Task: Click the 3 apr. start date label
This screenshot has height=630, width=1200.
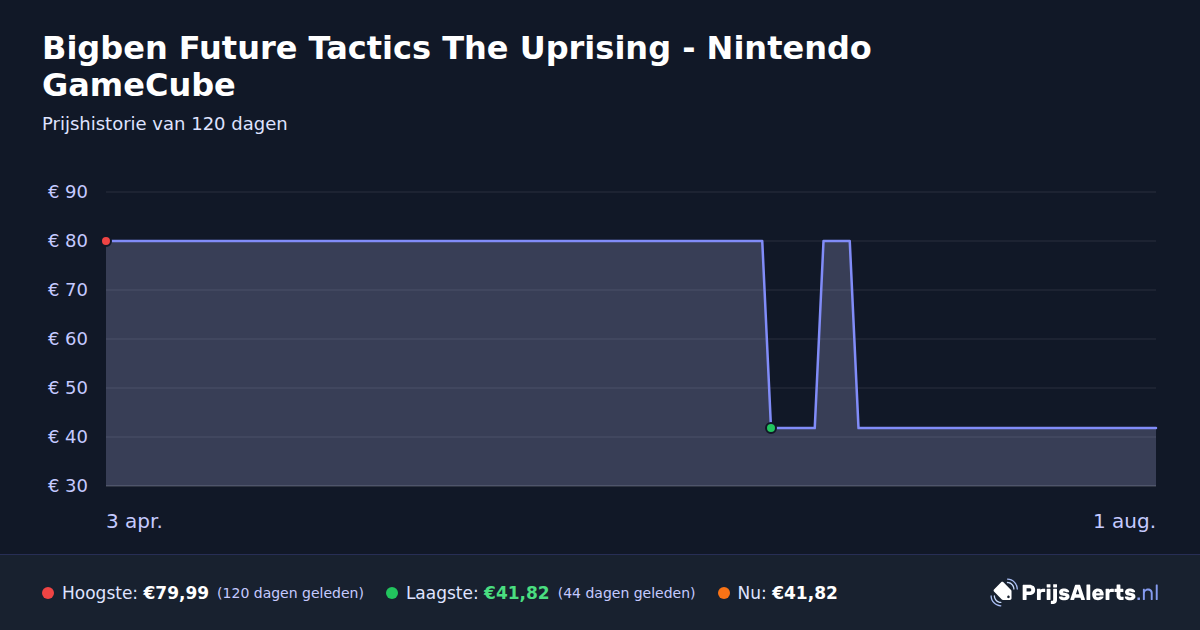Action: point(134,521)
